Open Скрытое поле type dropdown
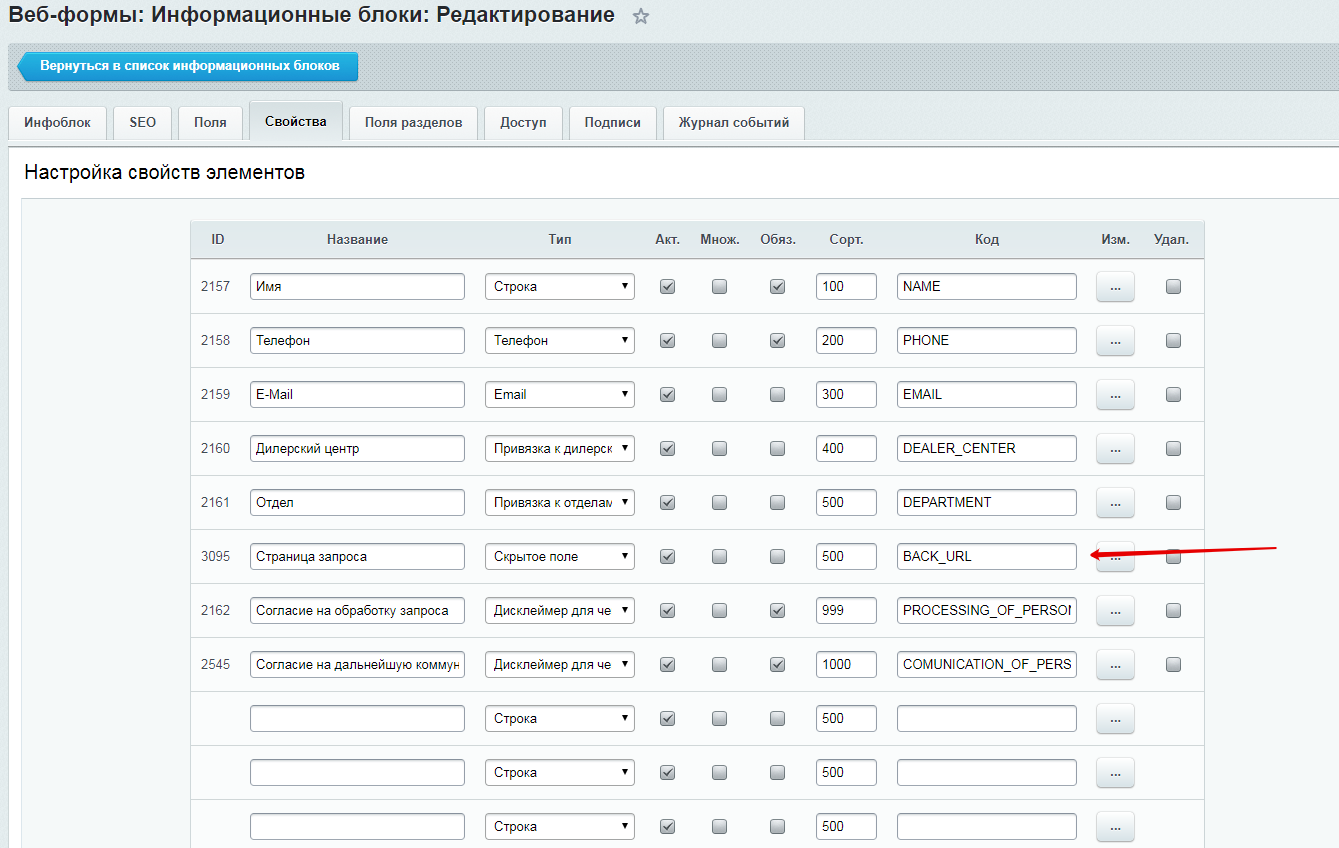 [x=560, y=556]
